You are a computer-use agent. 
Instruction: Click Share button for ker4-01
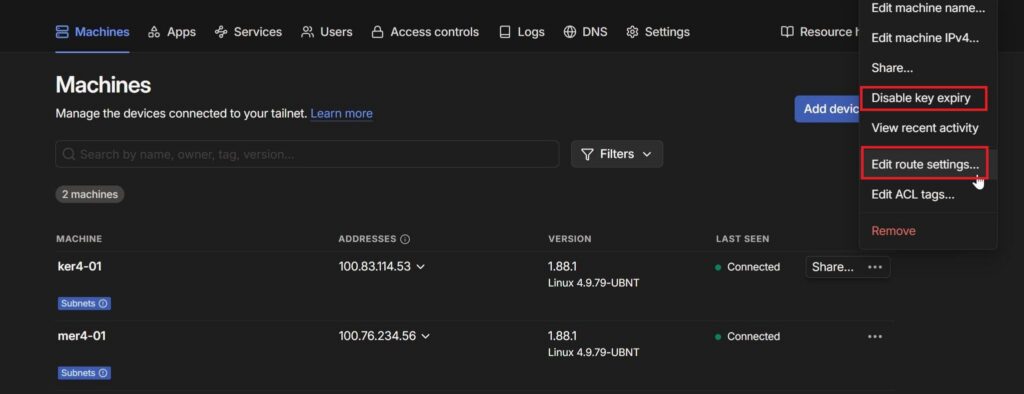[x=833, y=267]
